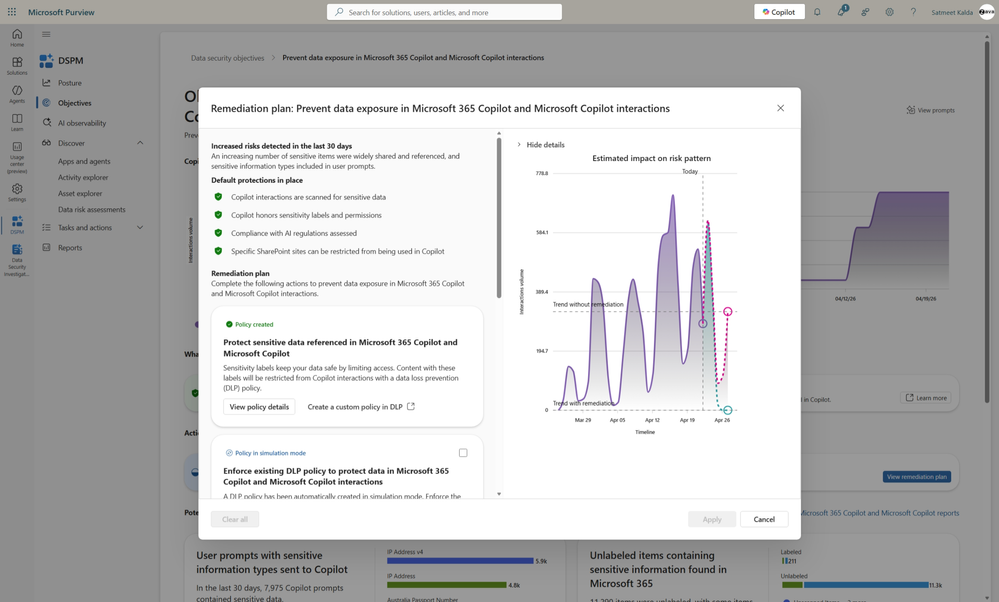Open Activity explorer
999x602 pixels.
pyautogui.click(x=83, y=178)
